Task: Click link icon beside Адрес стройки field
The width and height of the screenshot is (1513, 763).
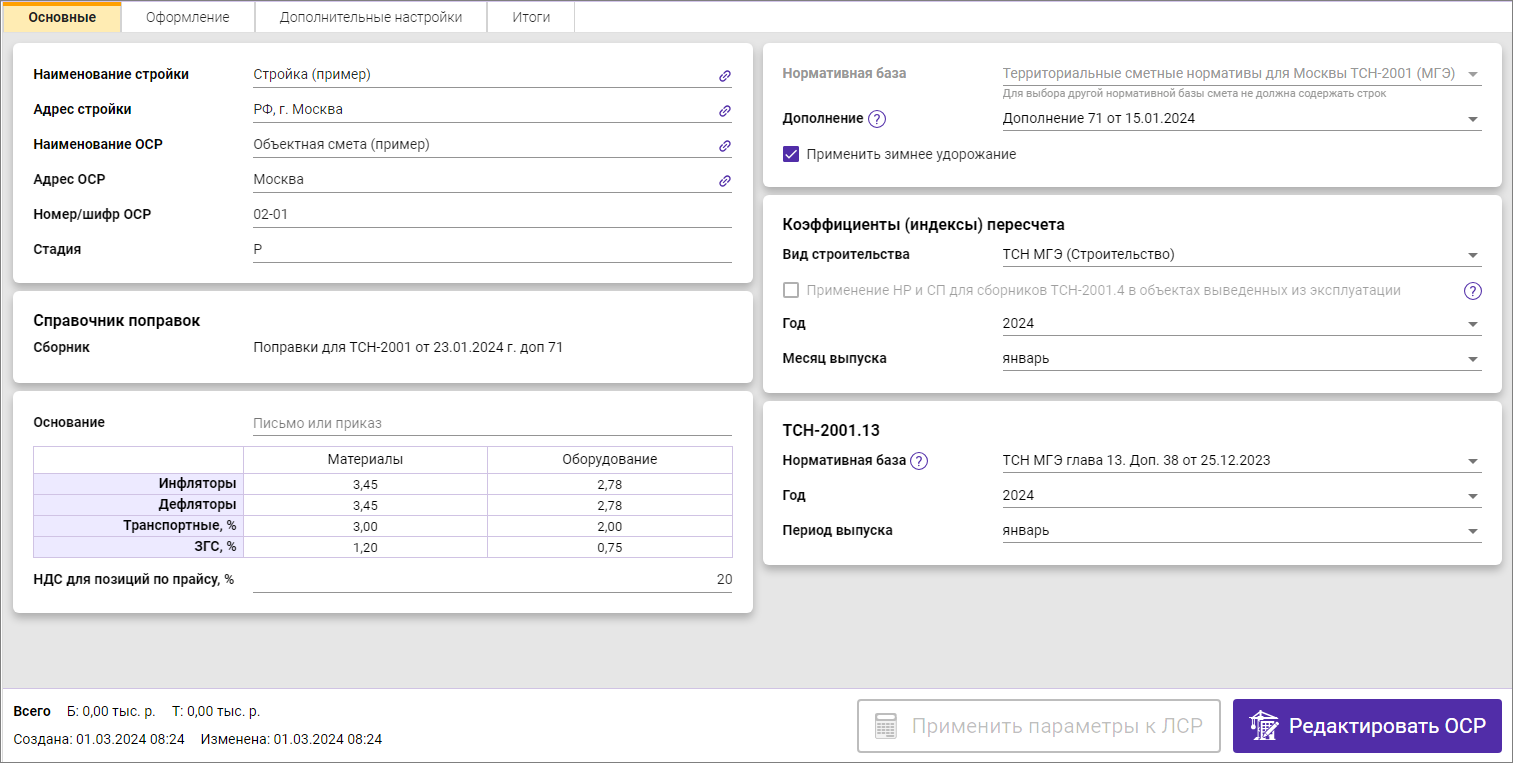Action: (725, 111)
